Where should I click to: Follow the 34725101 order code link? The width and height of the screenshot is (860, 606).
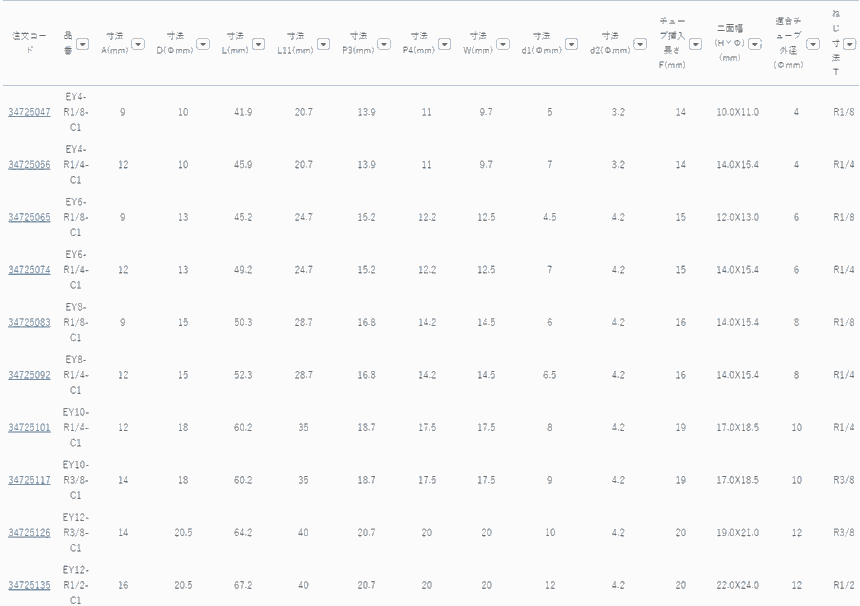[29, 427]
